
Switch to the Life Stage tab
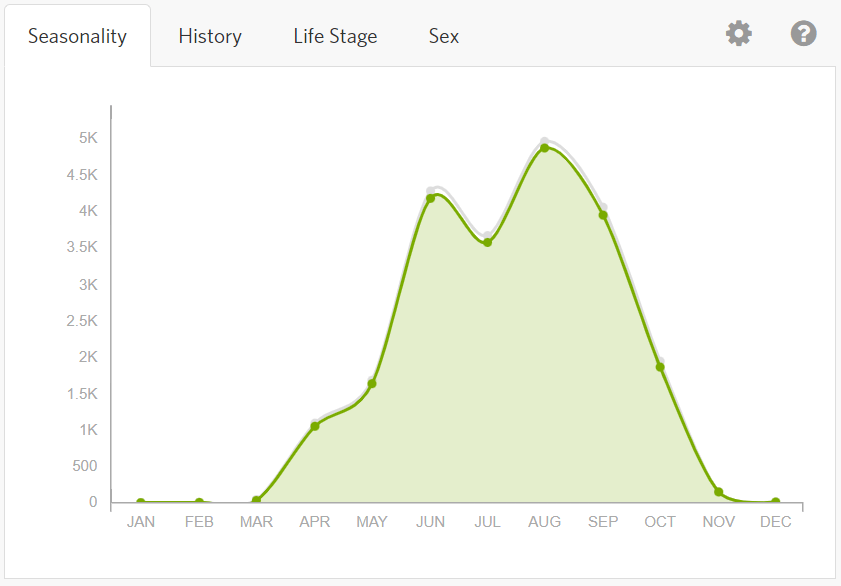click(x=335, y=36)
